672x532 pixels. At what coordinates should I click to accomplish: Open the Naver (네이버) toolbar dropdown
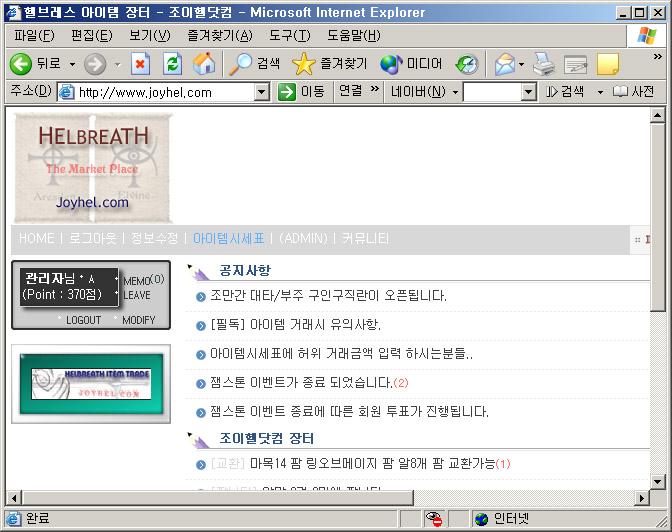click(x=424, y=92)
